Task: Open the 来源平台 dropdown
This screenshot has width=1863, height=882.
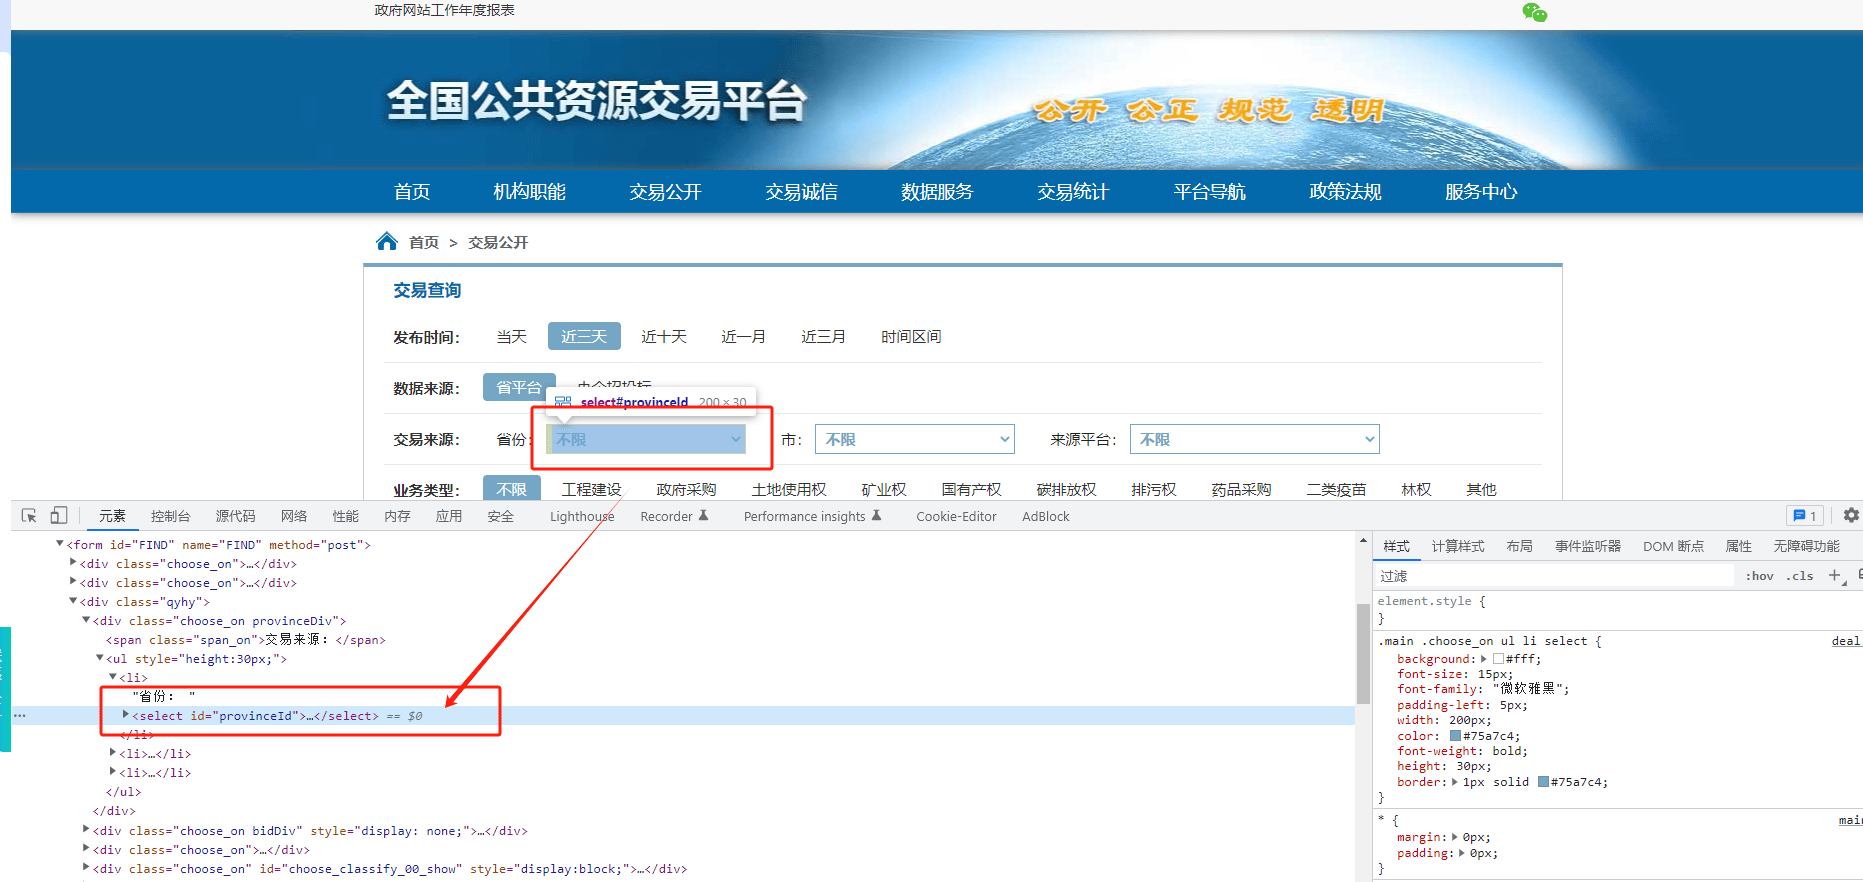Action: click(x=1255, y=439)
